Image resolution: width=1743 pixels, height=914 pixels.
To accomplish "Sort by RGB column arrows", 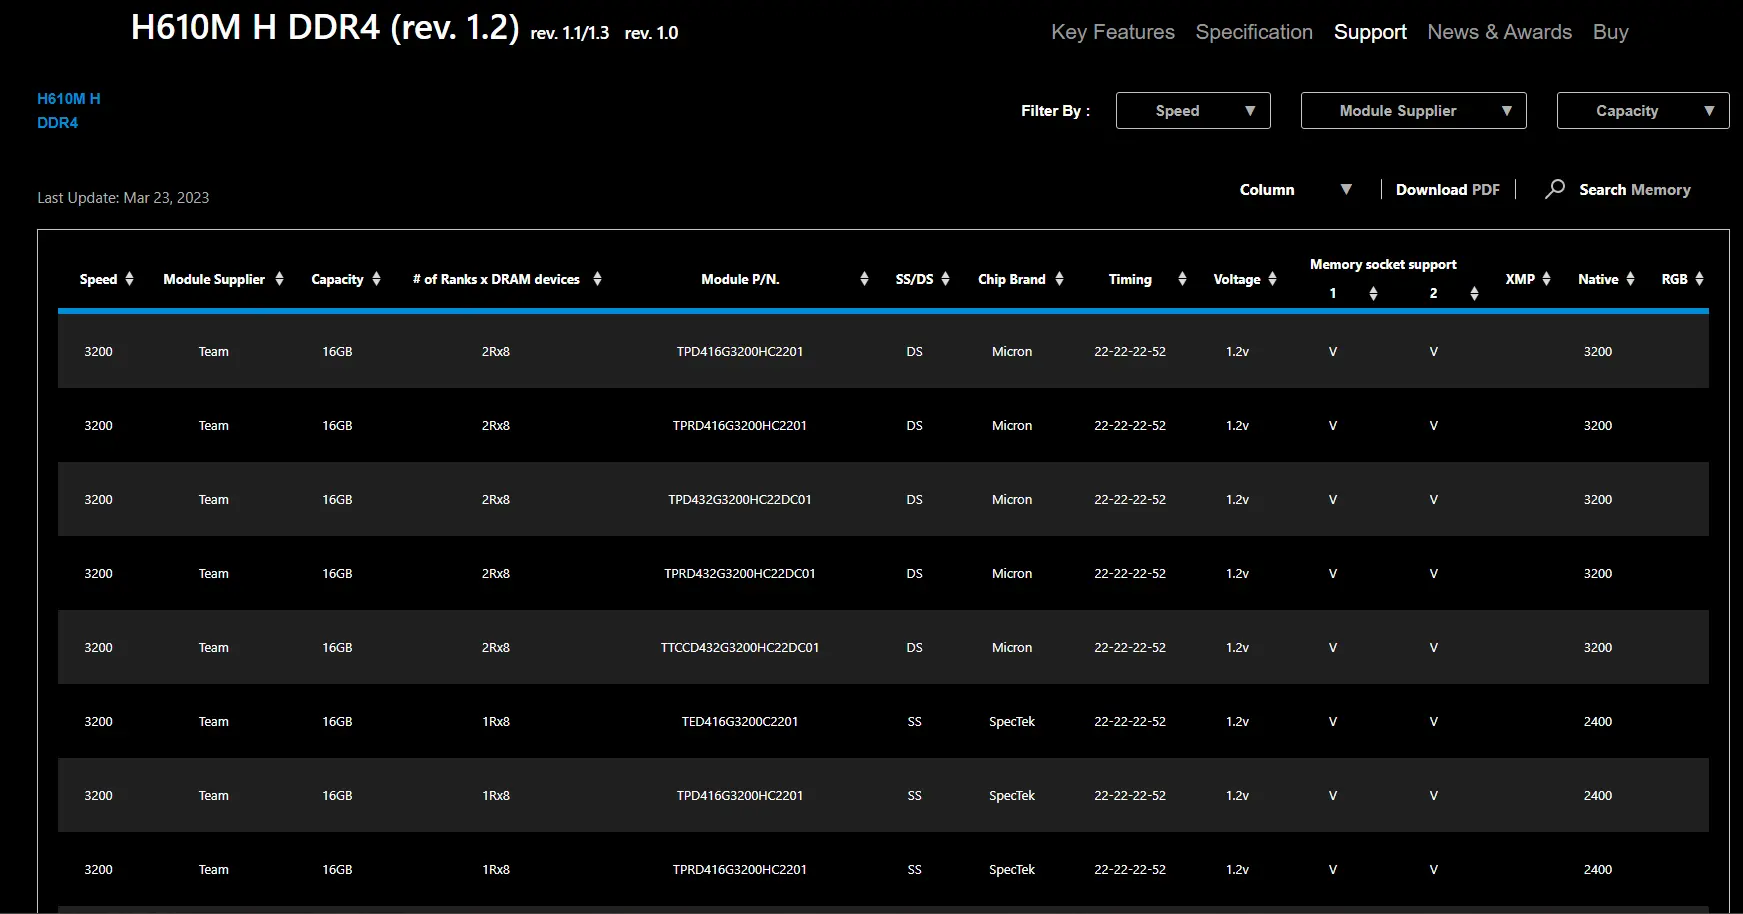I will (1699, 279).
